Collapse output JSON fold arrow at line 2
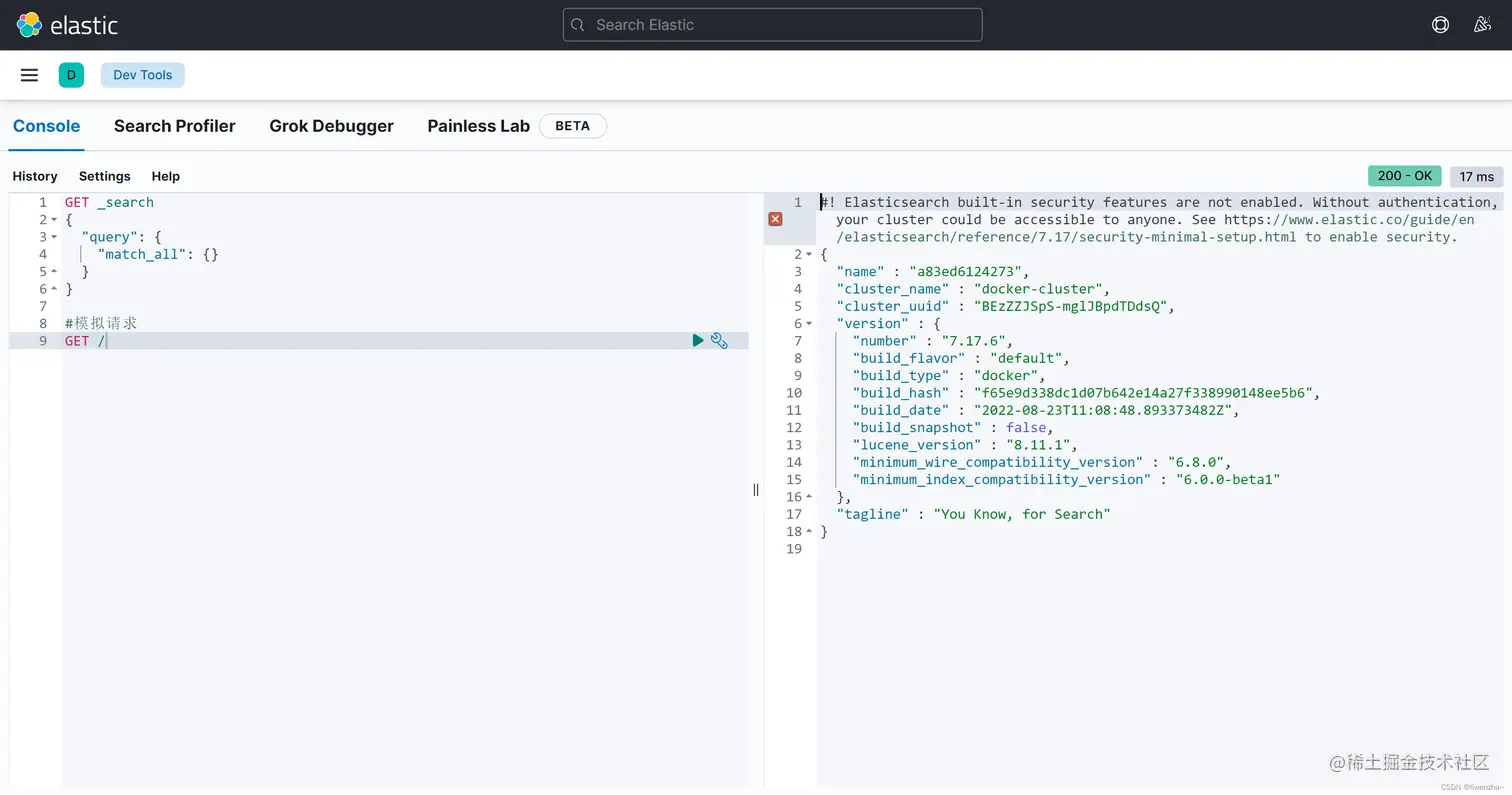 pyautogui.click(x=809, y=254)
